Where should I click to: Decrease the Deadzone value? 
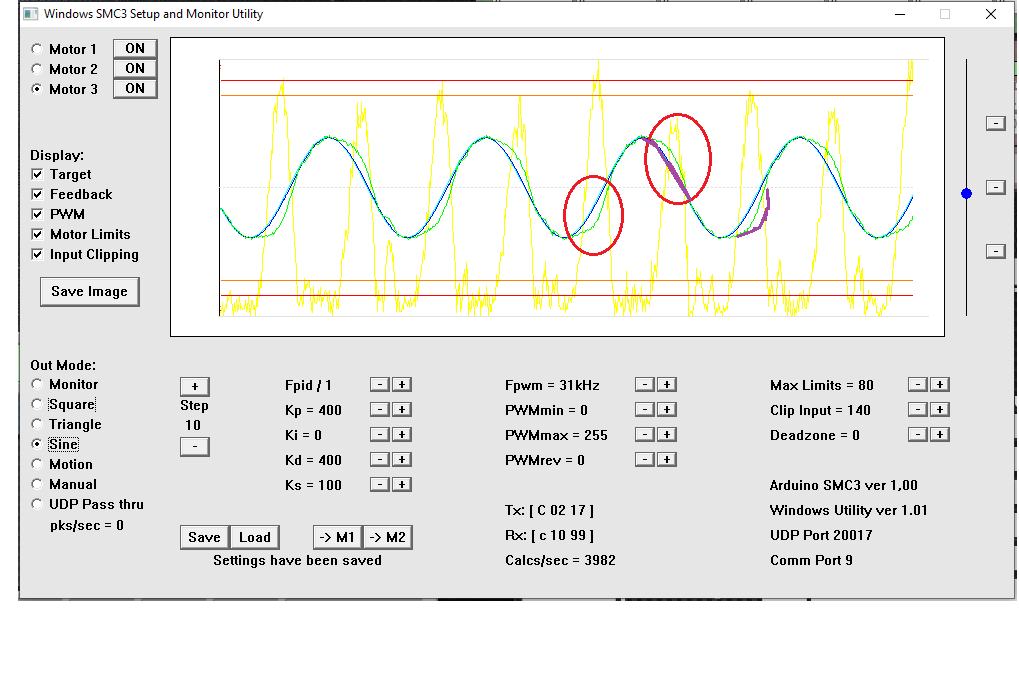coord(918,434)
